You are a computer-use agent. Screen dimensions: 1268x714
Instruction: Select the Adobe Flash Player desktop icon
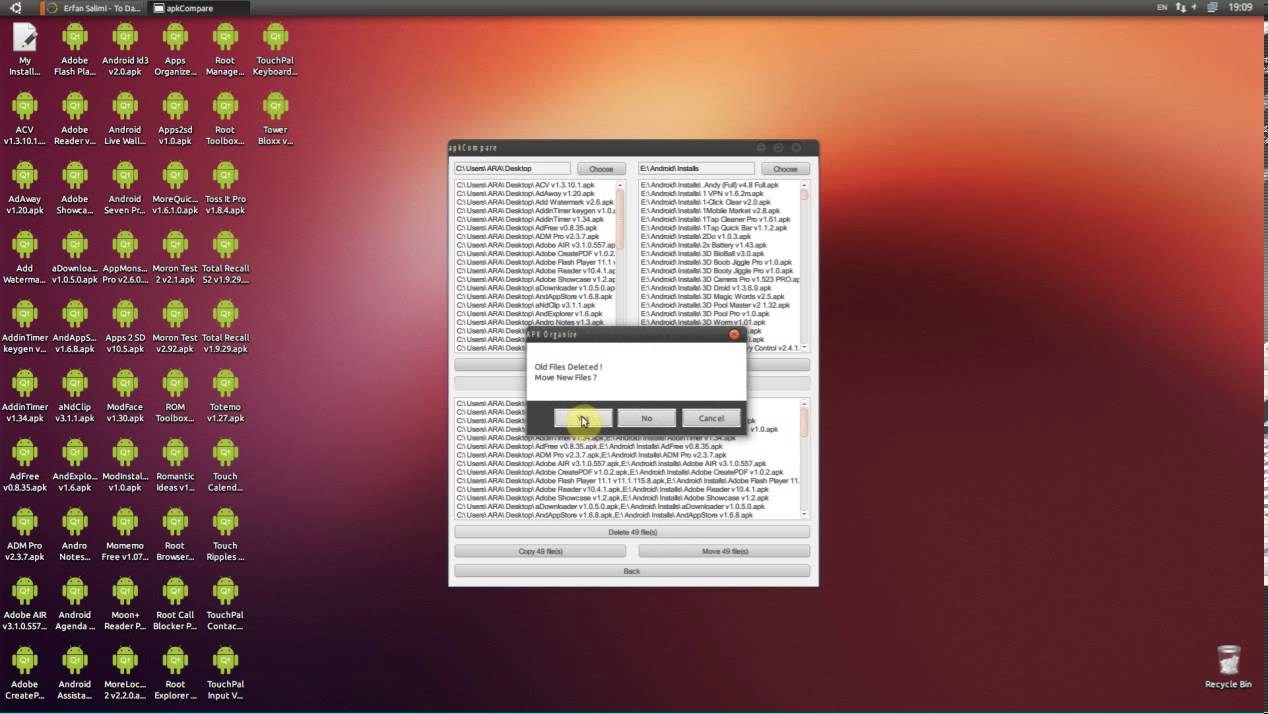(x=75, y=50)
